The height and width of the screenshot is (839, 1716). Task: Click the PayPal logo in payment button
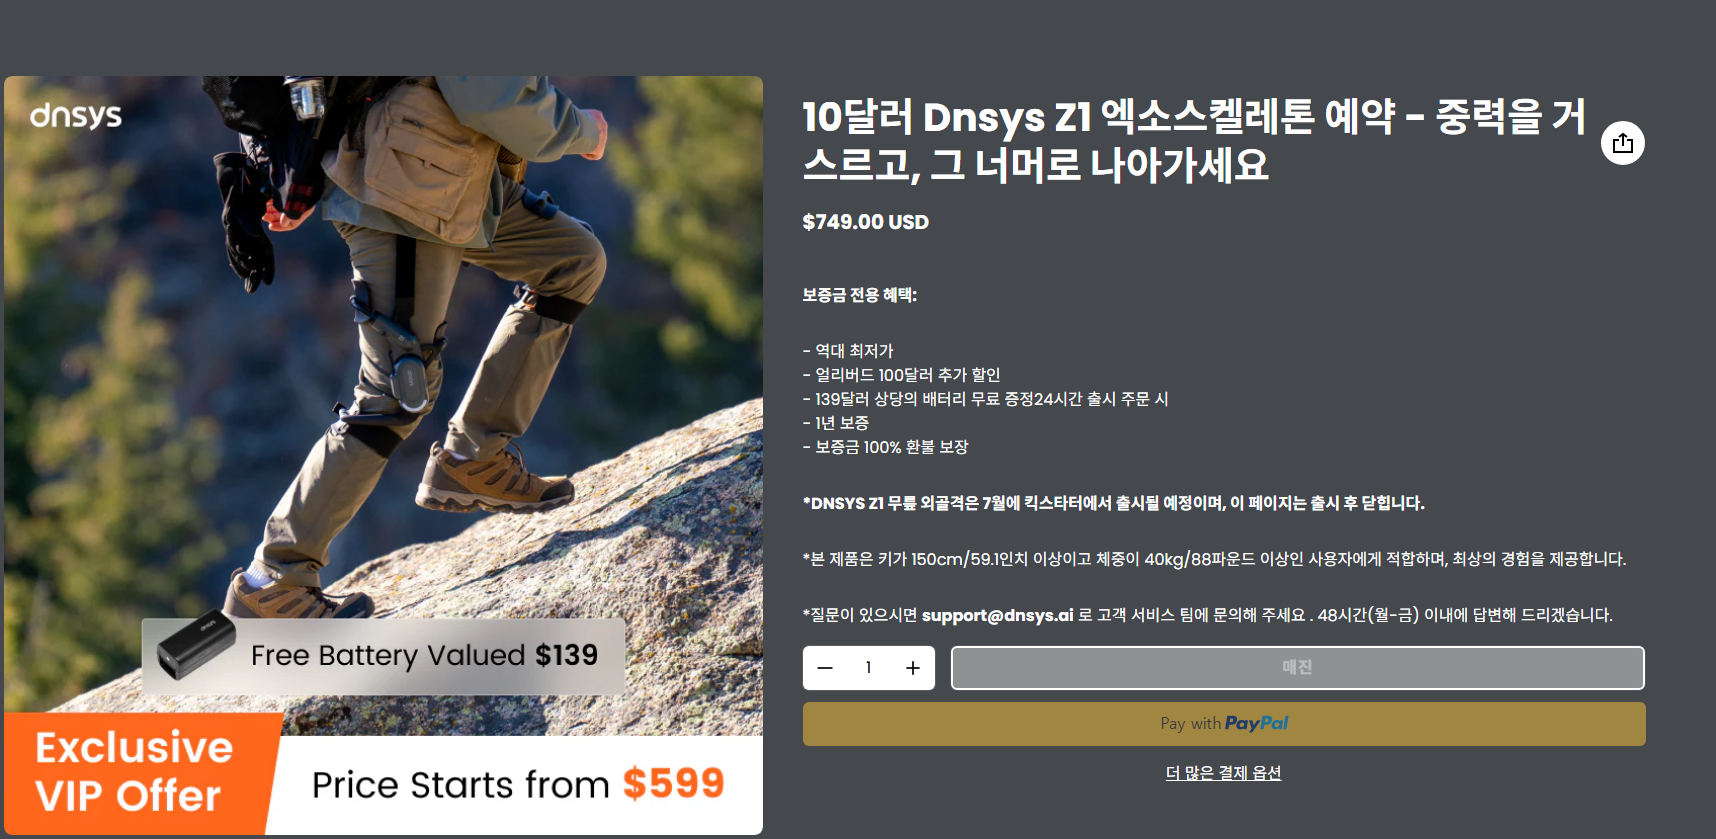point(1256,723)
